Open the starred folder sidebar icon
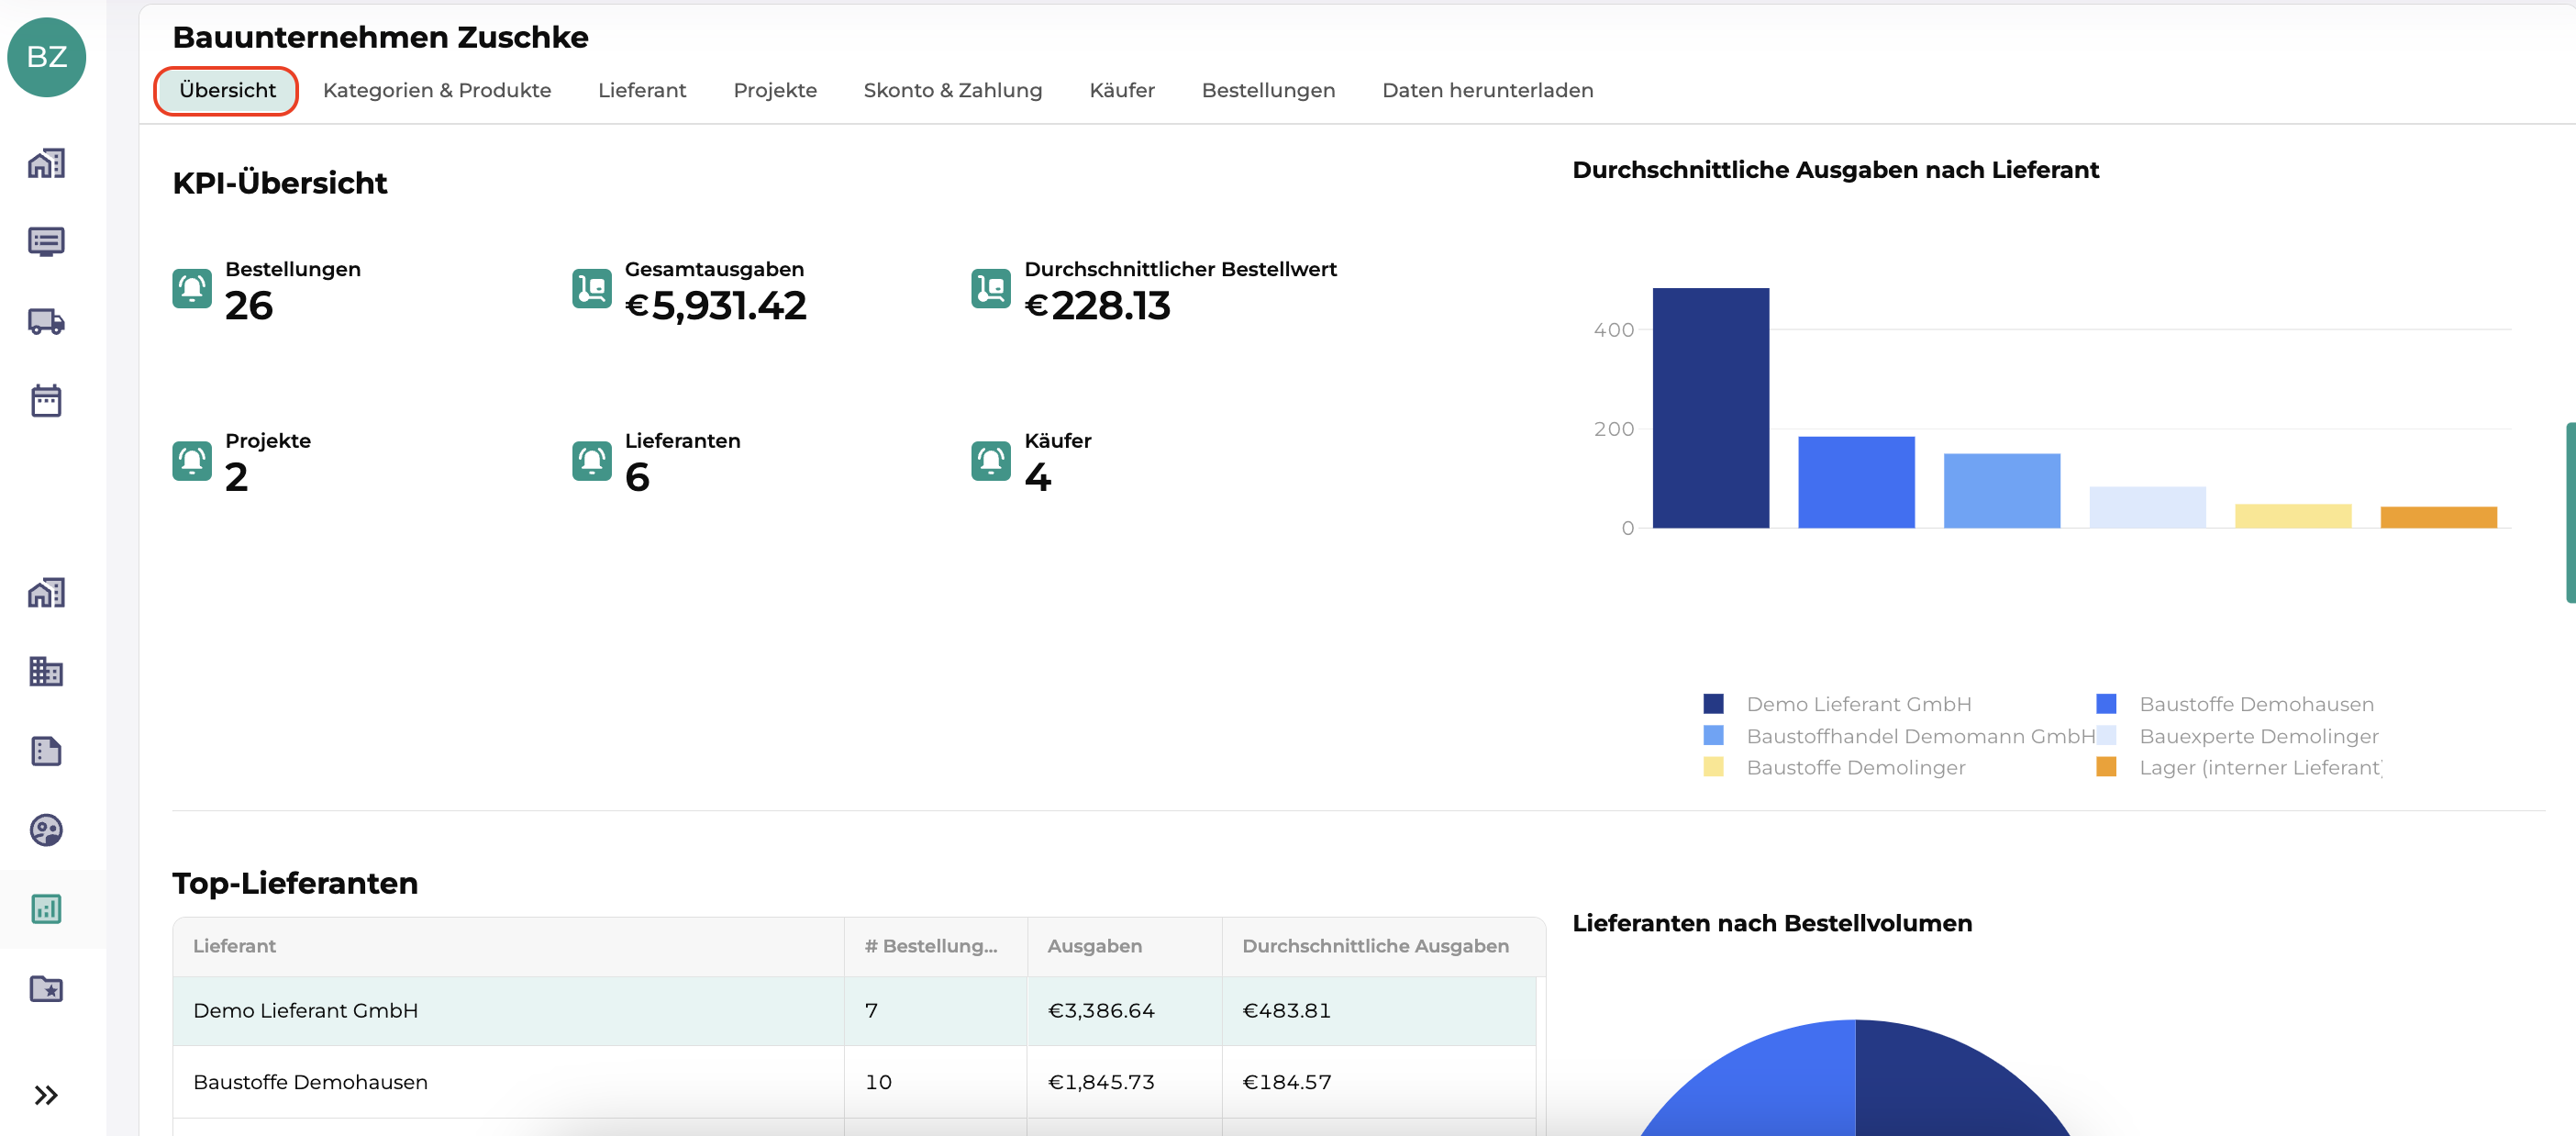The height and width of the screenshot is (1136, 2576). pos(46,988)
